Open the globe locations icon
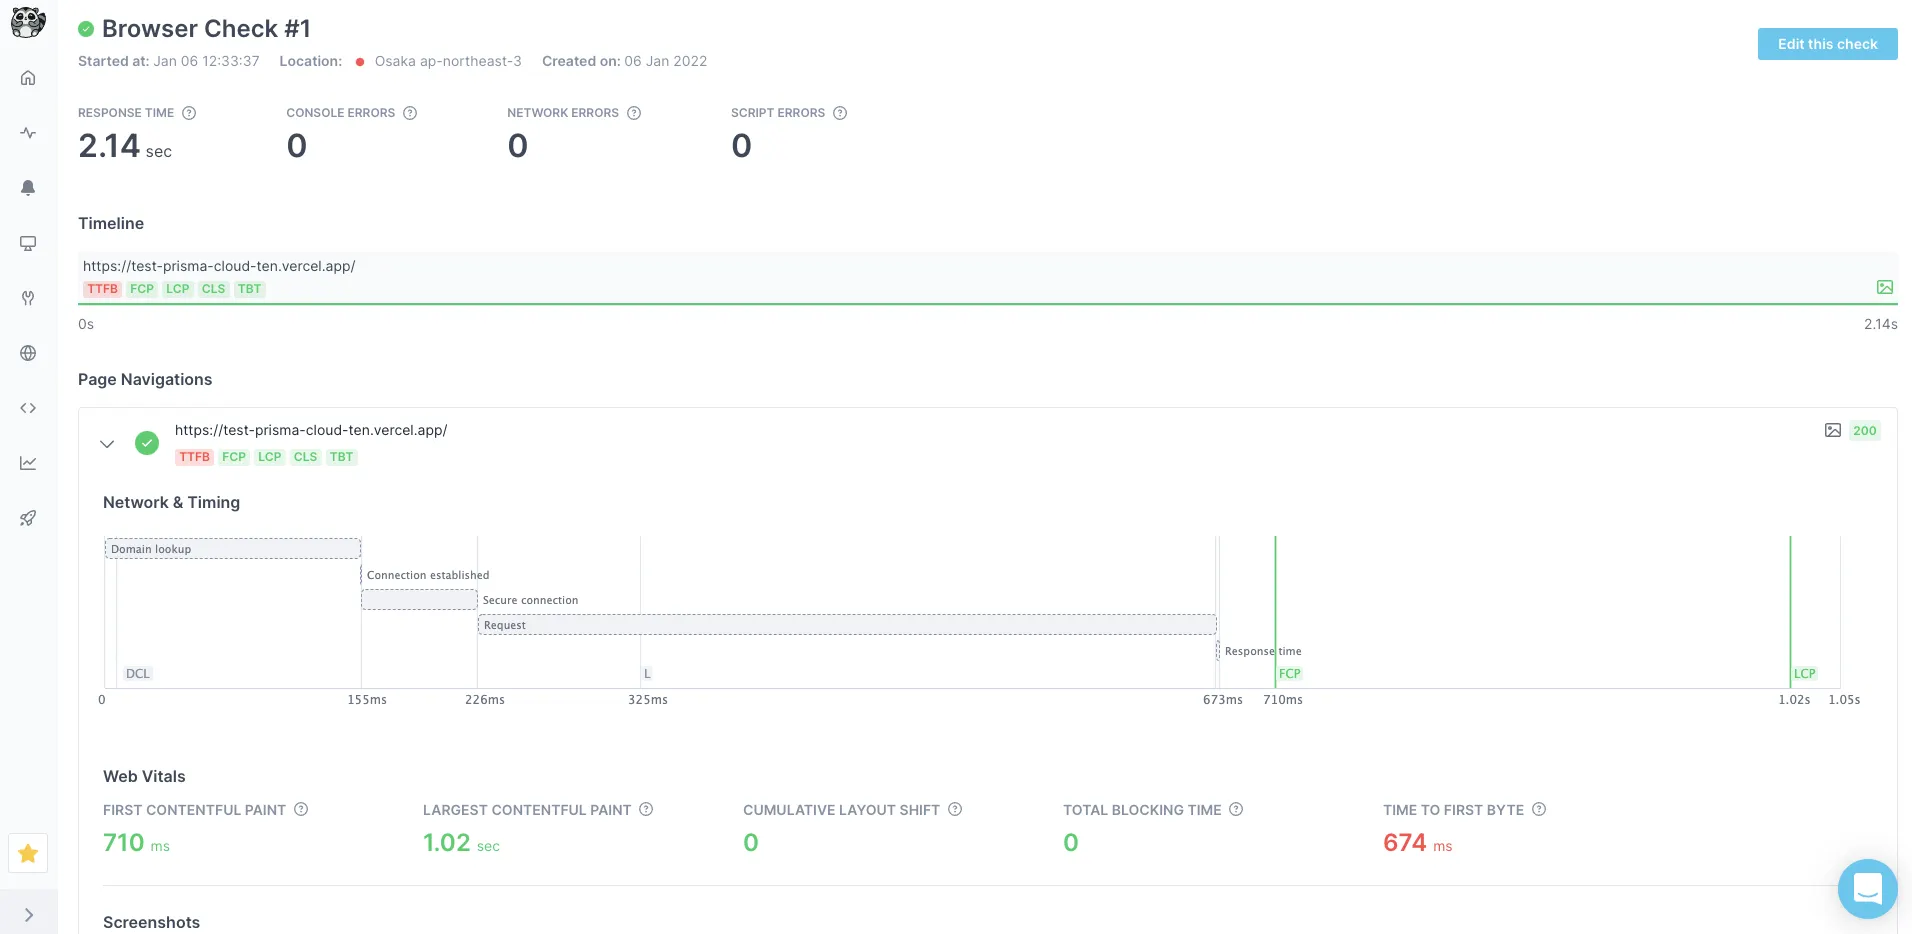Screen dimensions: 1912x934 (x=28, y=353)
